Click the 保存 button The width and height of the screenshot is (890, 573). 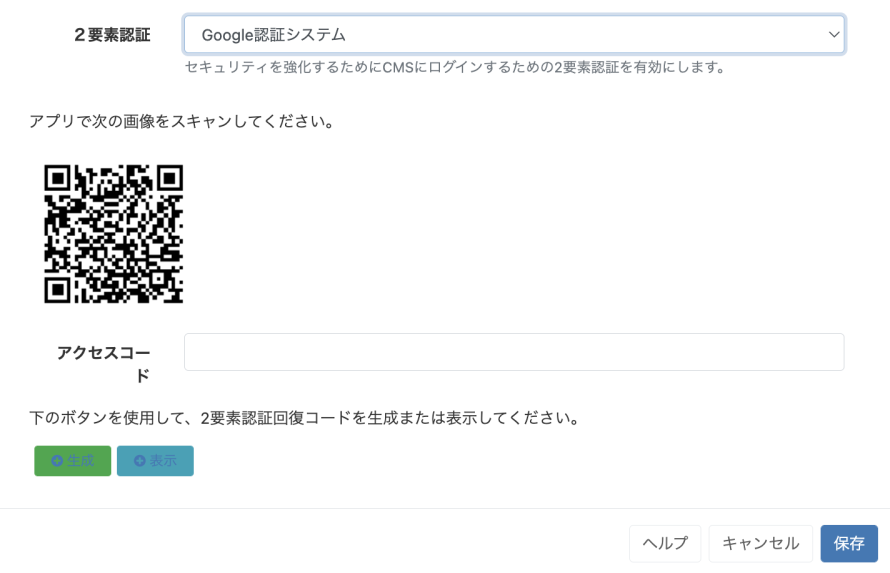click(849, 543)
